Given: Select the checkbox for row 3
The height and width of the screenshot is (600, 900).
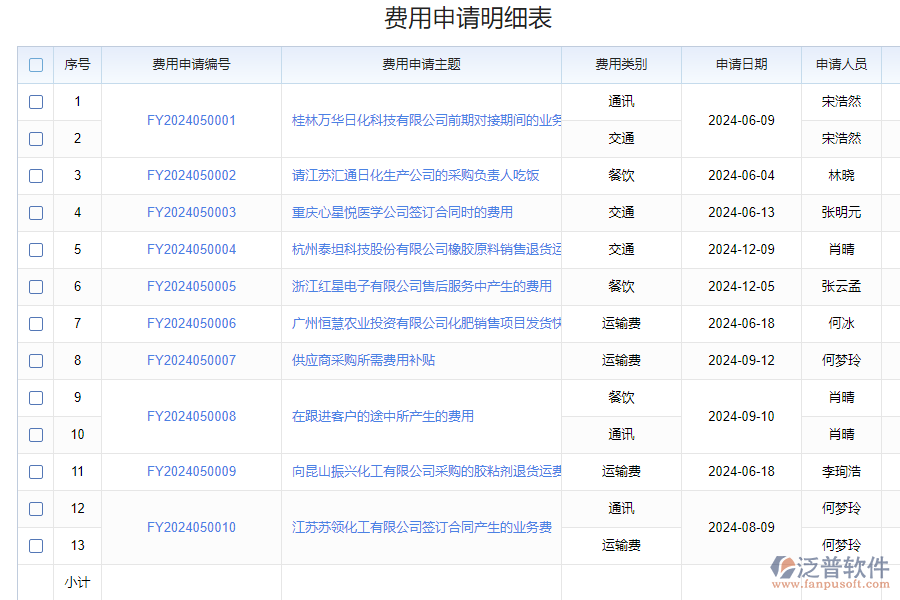Looking at the screenshot, I should [x=36, y=176].
